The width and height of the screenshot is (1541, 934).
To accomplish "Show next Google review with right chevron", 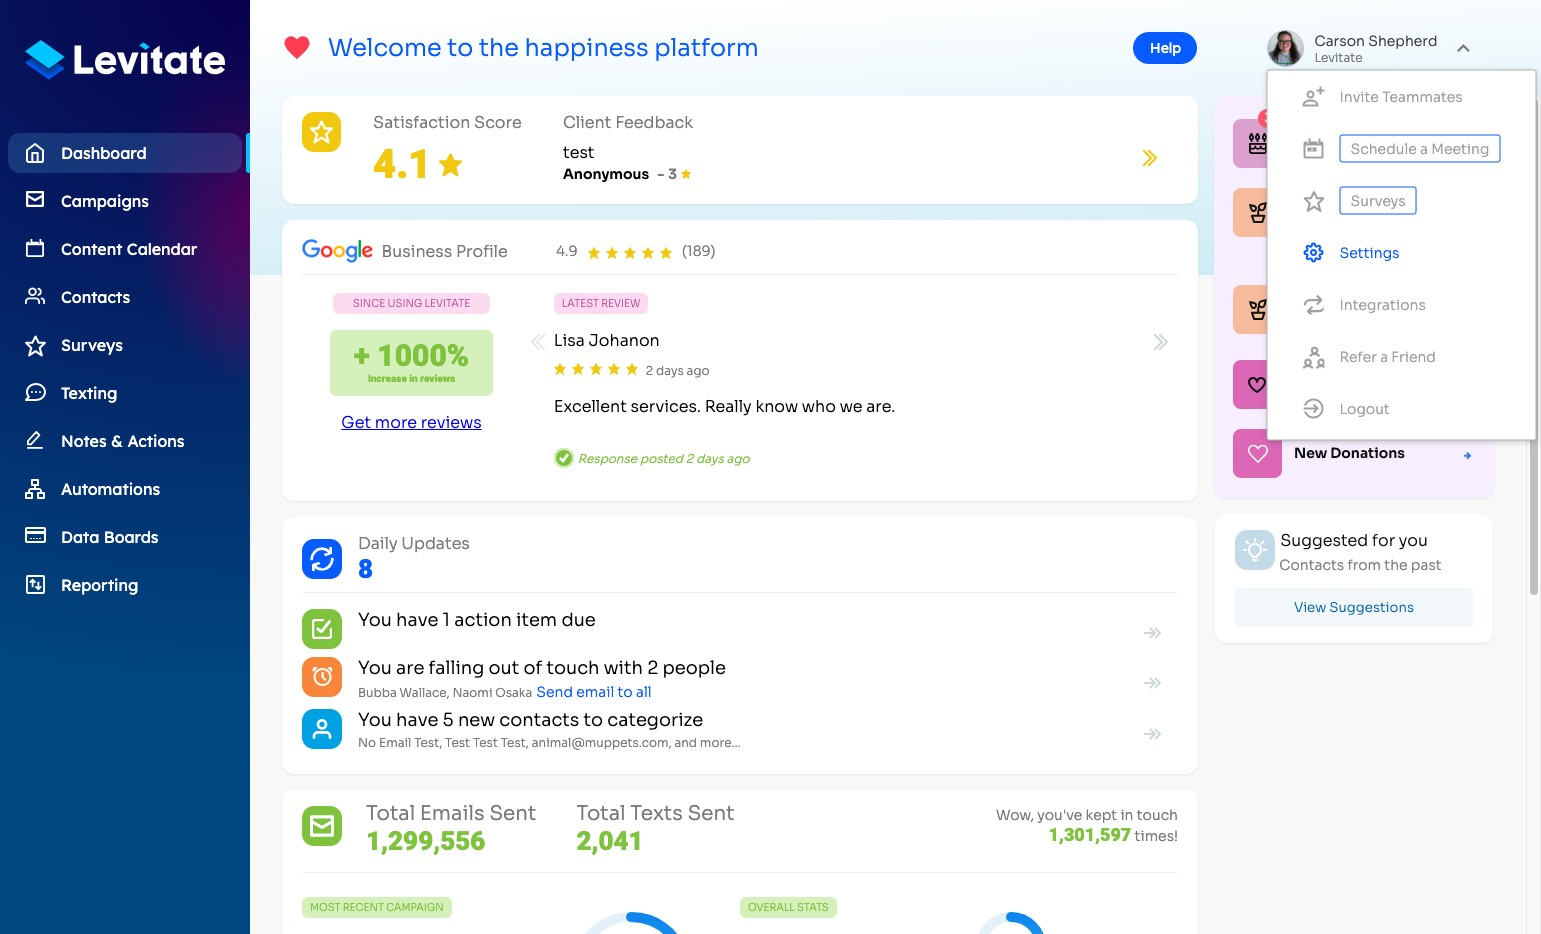I will point(1160,342).
